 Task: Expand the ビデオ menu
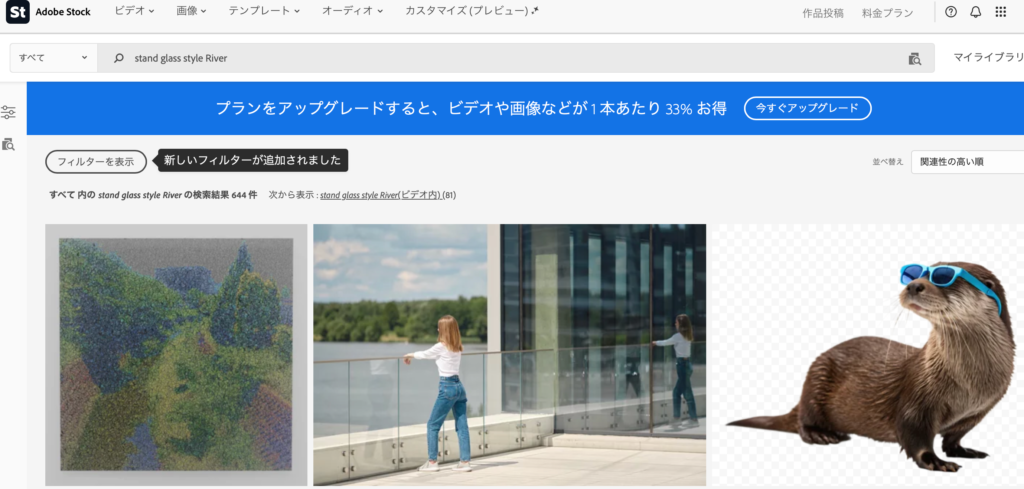coord(135,12)
